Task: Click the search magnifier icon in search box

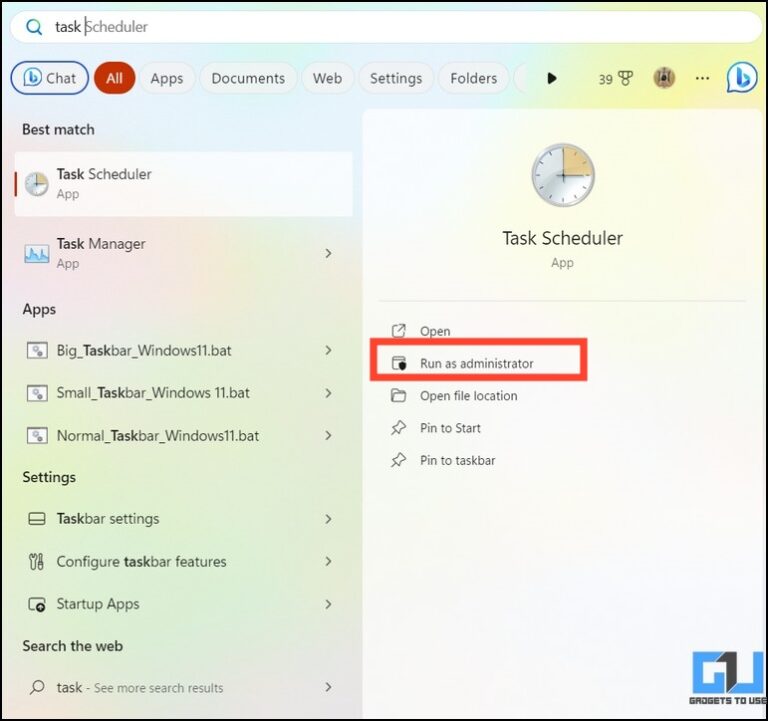Action: click(x=34, y=27)
